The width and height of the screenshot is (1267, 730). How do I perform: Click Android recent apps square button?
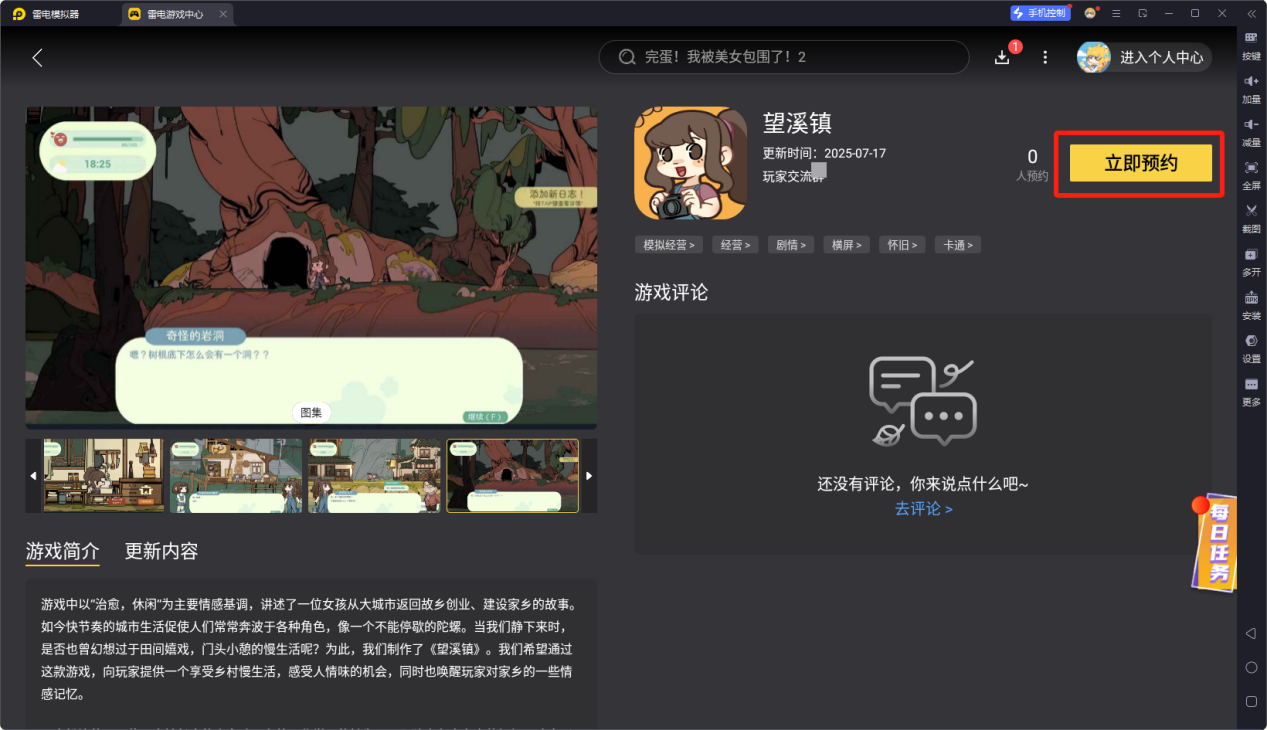click(1251, 702)
